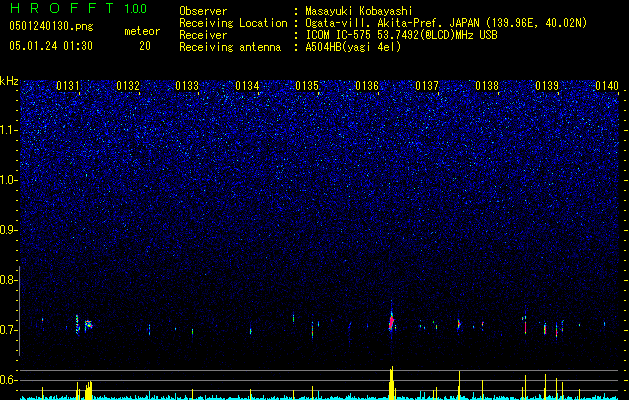Click the bright meteor echo just after 0136
Screen dimensions: 629x400
[x=392, y=320]
